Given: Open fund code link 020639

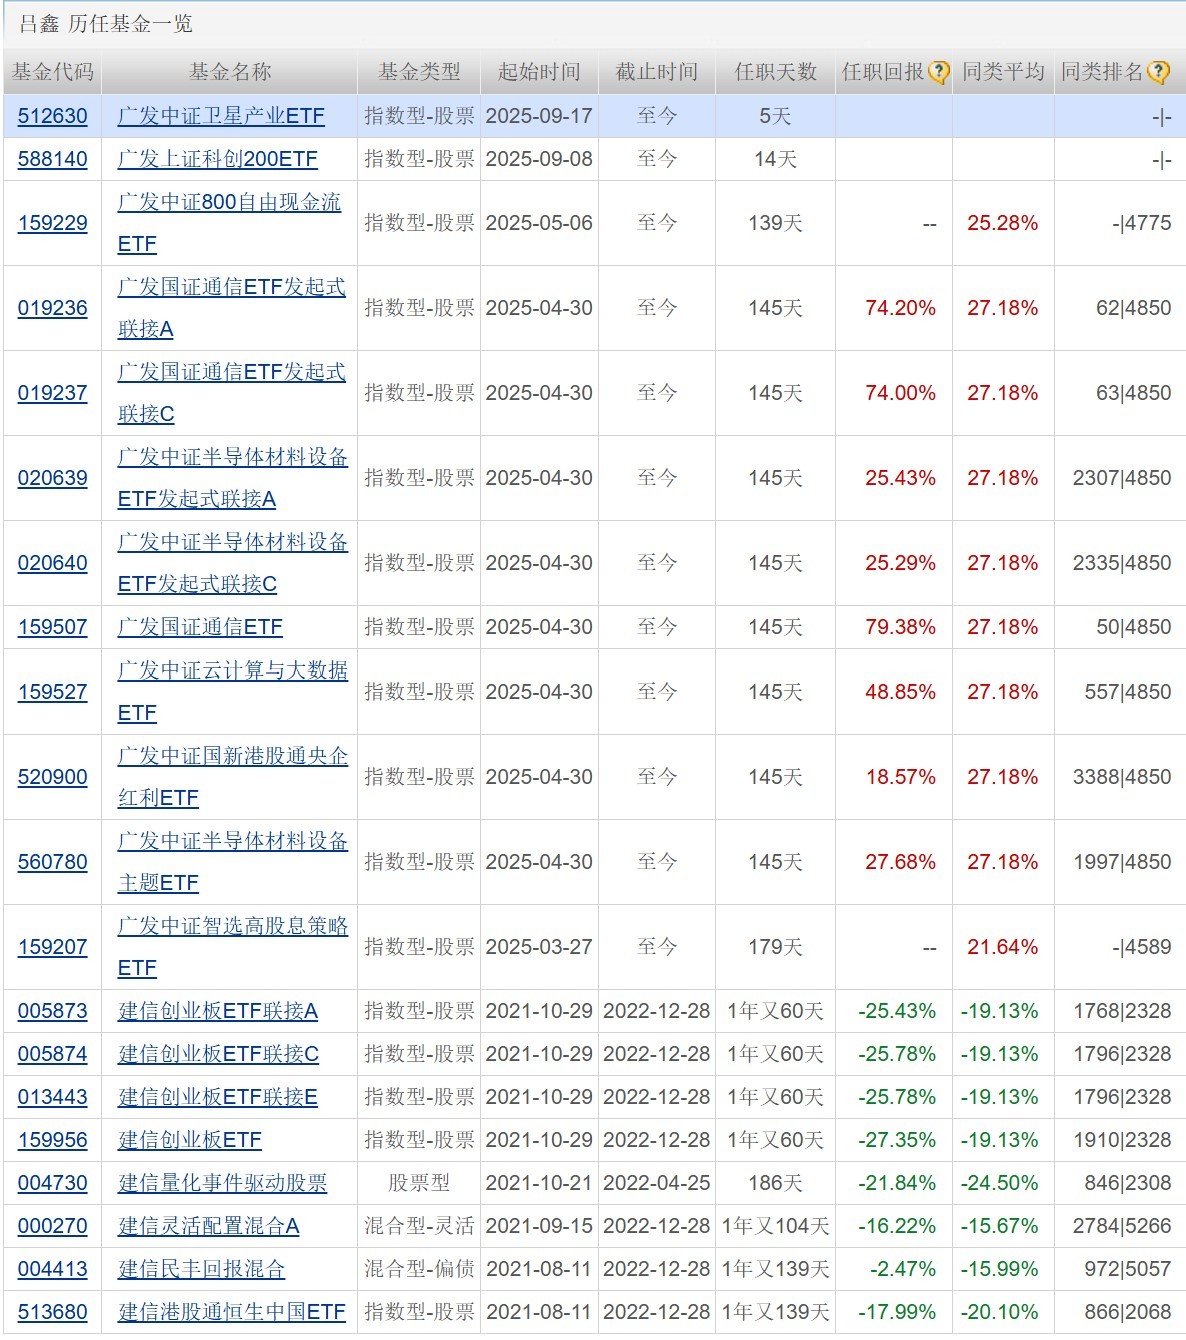Looking at the screenshot, I should coord(53,478).
